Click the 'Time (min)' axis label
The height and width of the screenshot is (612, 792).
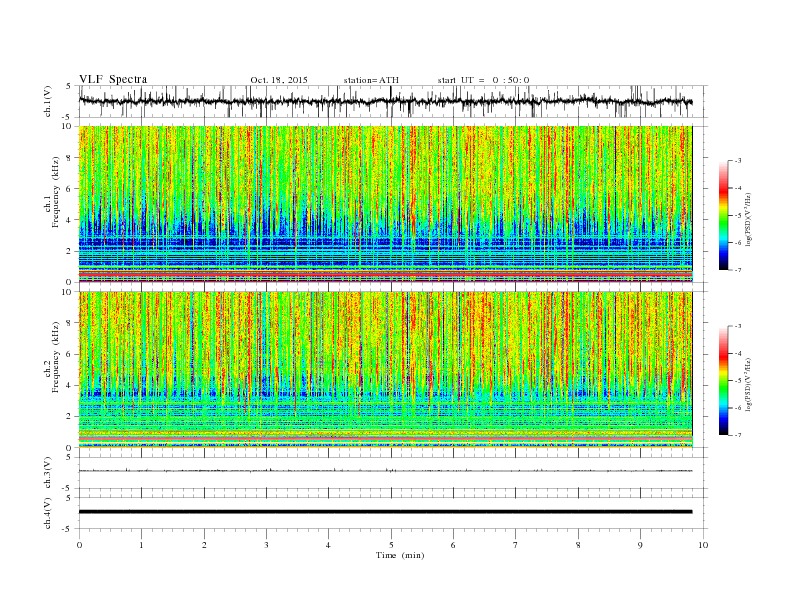(x=400, y=555)
